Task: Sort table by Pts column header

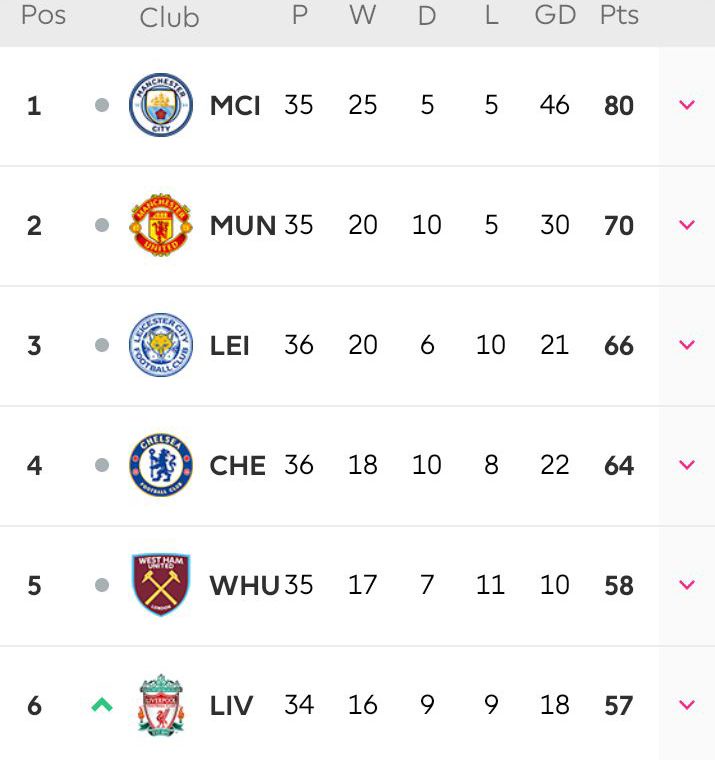Action: click(x=619, y=16)
